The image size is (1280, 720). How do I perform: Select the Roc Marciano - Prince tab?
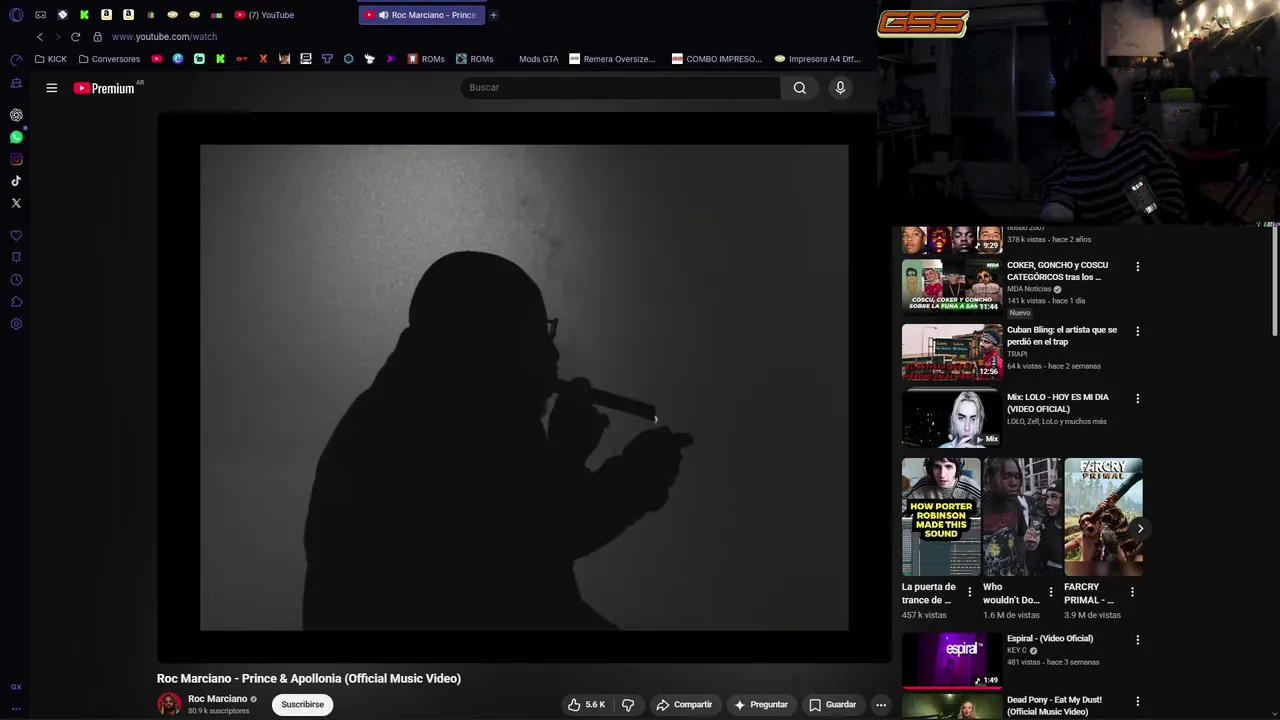tap(420, 15)
